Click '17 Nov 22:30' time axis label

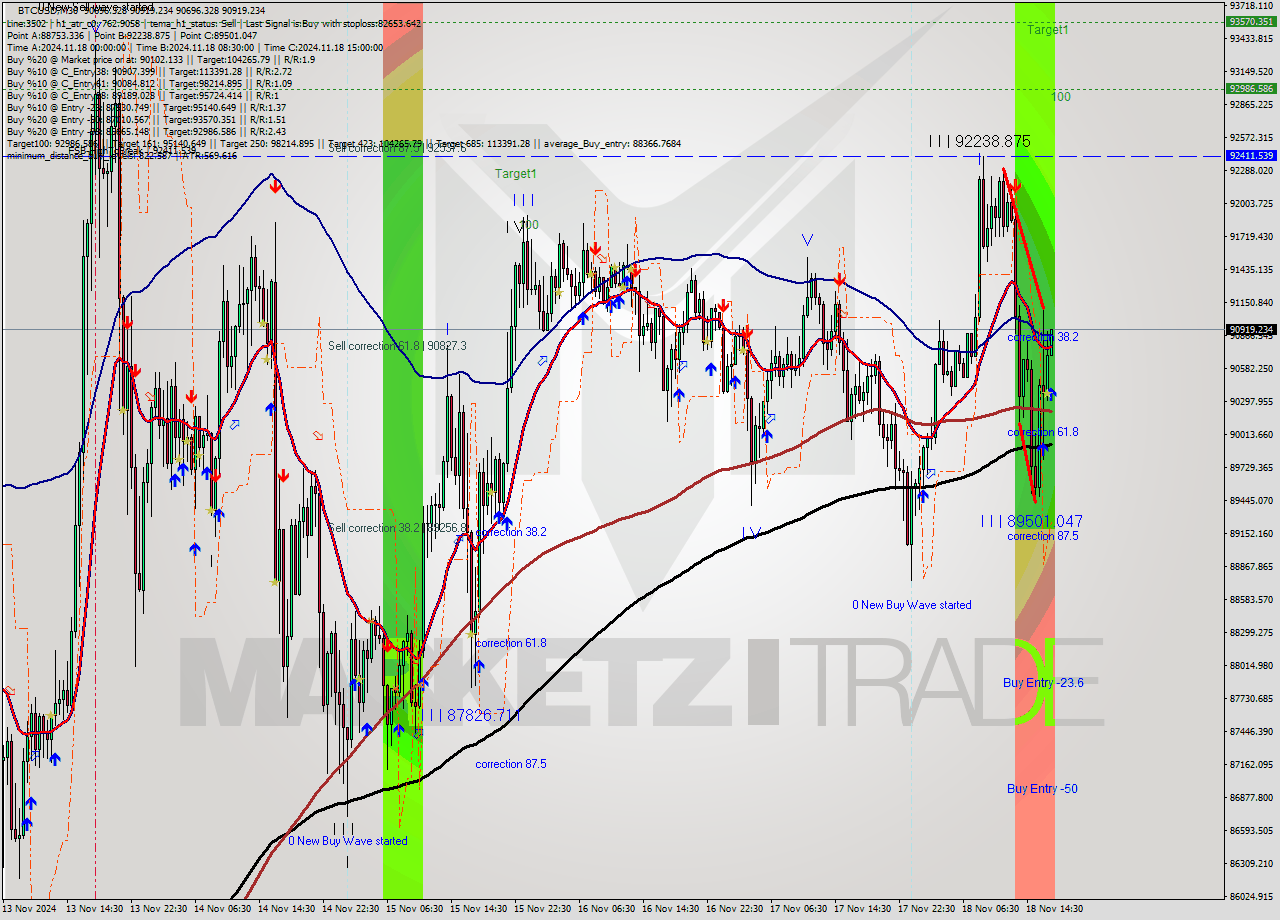[x=927, y=908]
